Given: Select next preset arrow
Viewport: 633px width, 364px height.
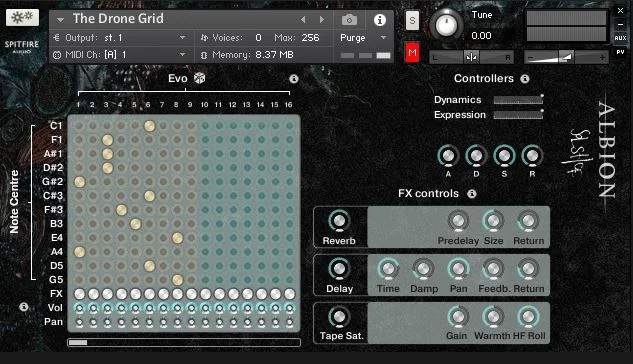Looking at the screenshot, I should (x=322, y=19).
